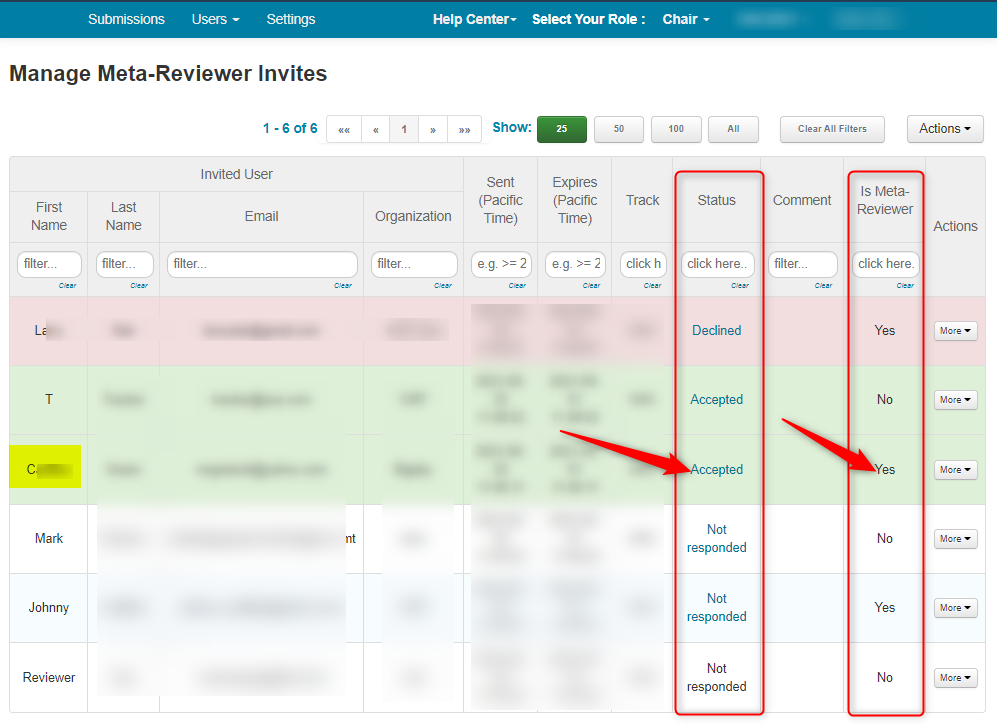Clear the Organization filter
Screen dimensions: 997x725
tap(443, 286)
